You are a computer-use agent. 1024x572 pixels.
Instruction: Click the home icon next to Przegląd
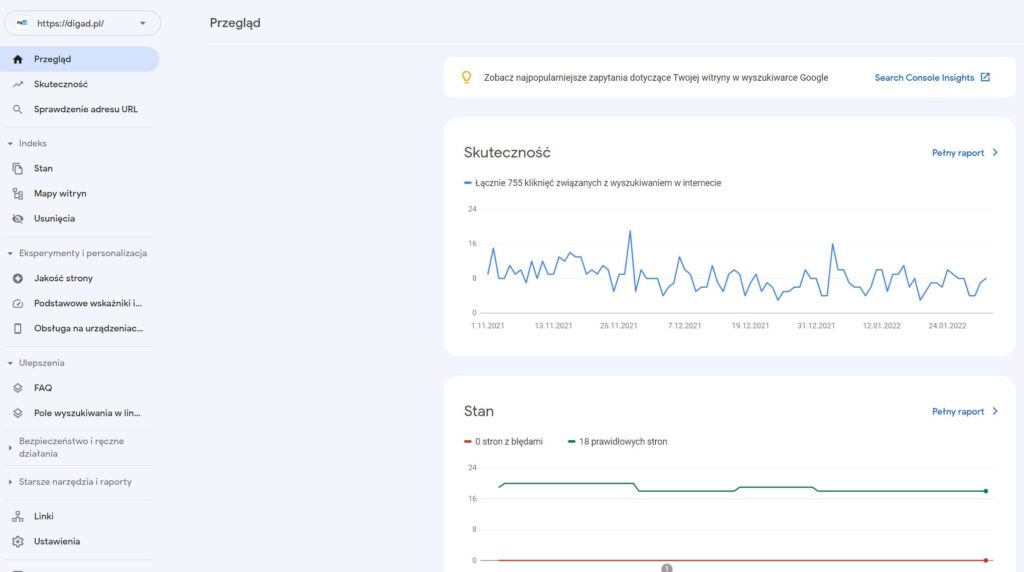18,59
